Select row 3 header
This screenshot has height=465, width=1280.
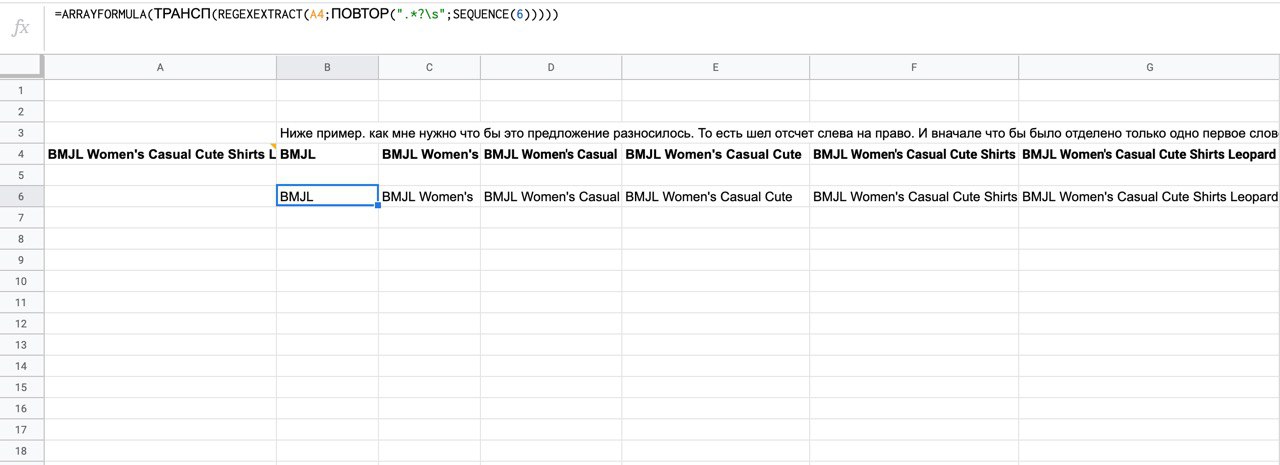[x=22, y=133]
